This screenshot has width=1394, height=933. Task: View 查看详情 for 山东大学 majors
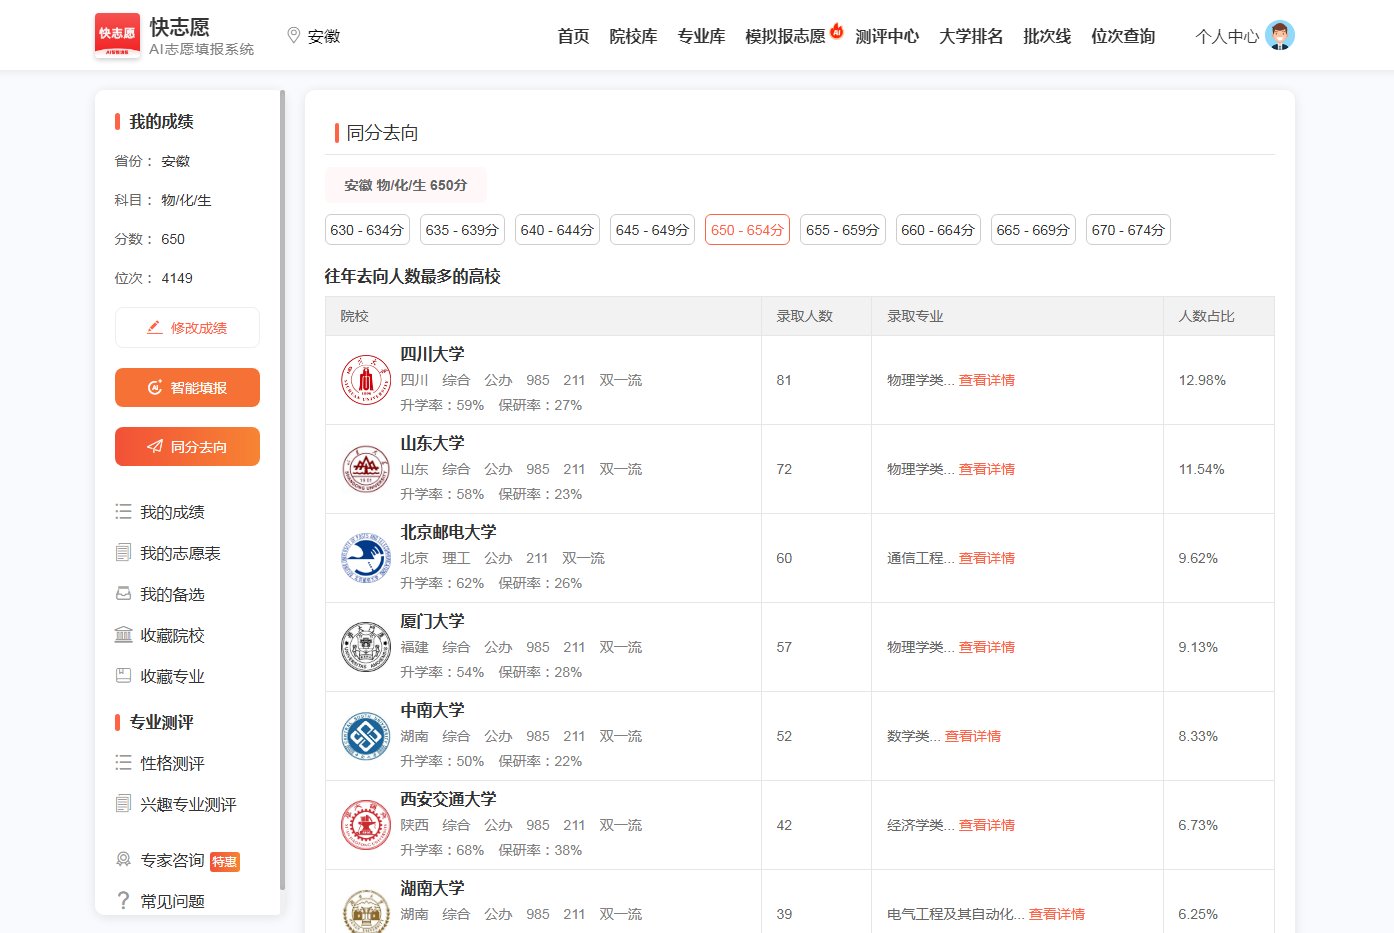coord(987,469)
